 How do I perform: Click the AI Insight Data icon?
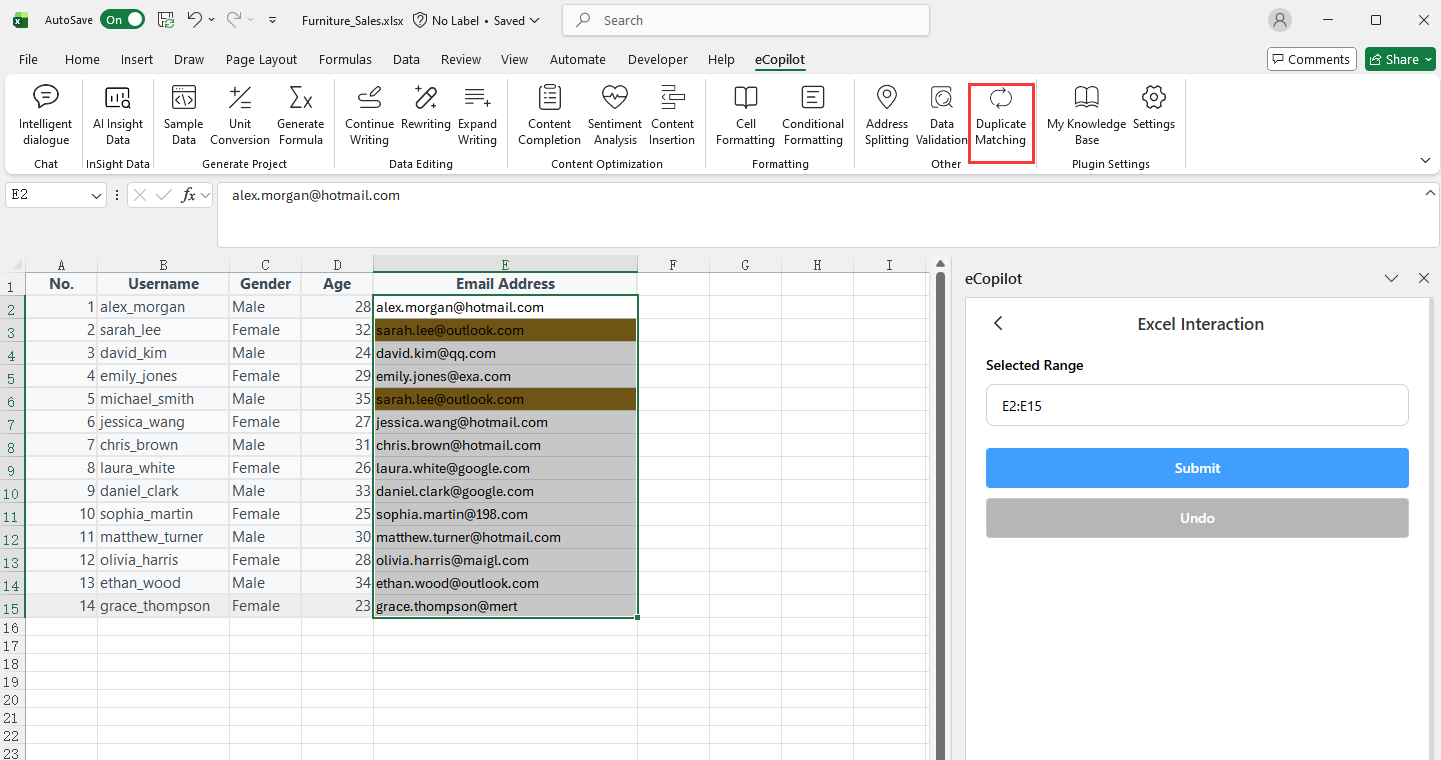pyautogui.click(x=118, y=115)
